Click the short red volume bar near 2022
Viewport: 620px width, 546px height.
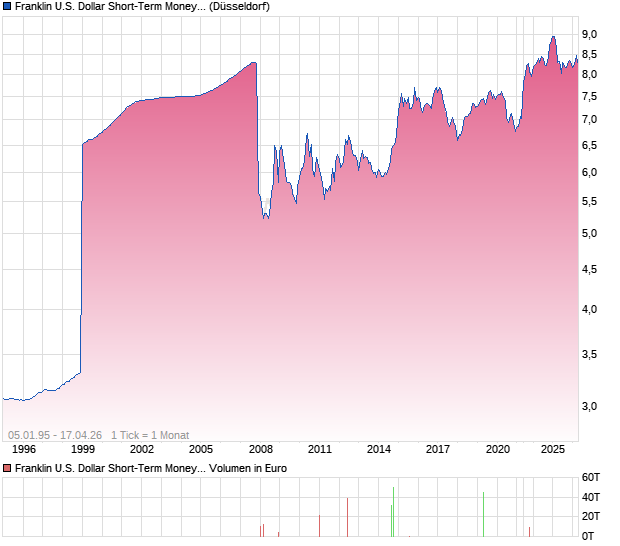coord(529,532)
